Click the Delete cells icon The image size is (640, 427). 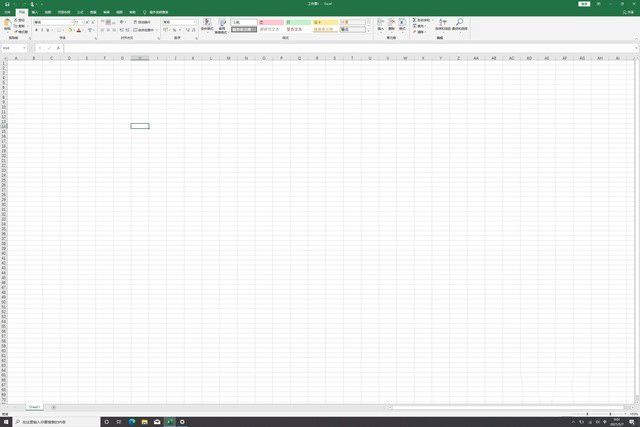pyautogui.click(x=391, y=24)
